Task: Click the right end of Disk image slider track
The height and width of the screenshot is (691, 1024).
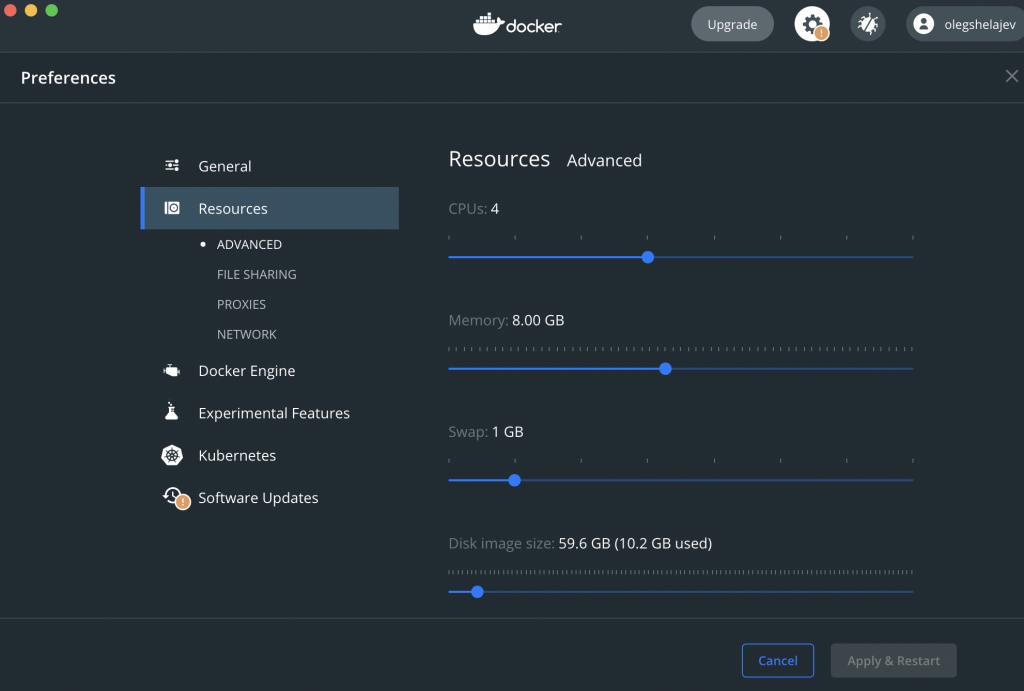Action: pos(912,592)
